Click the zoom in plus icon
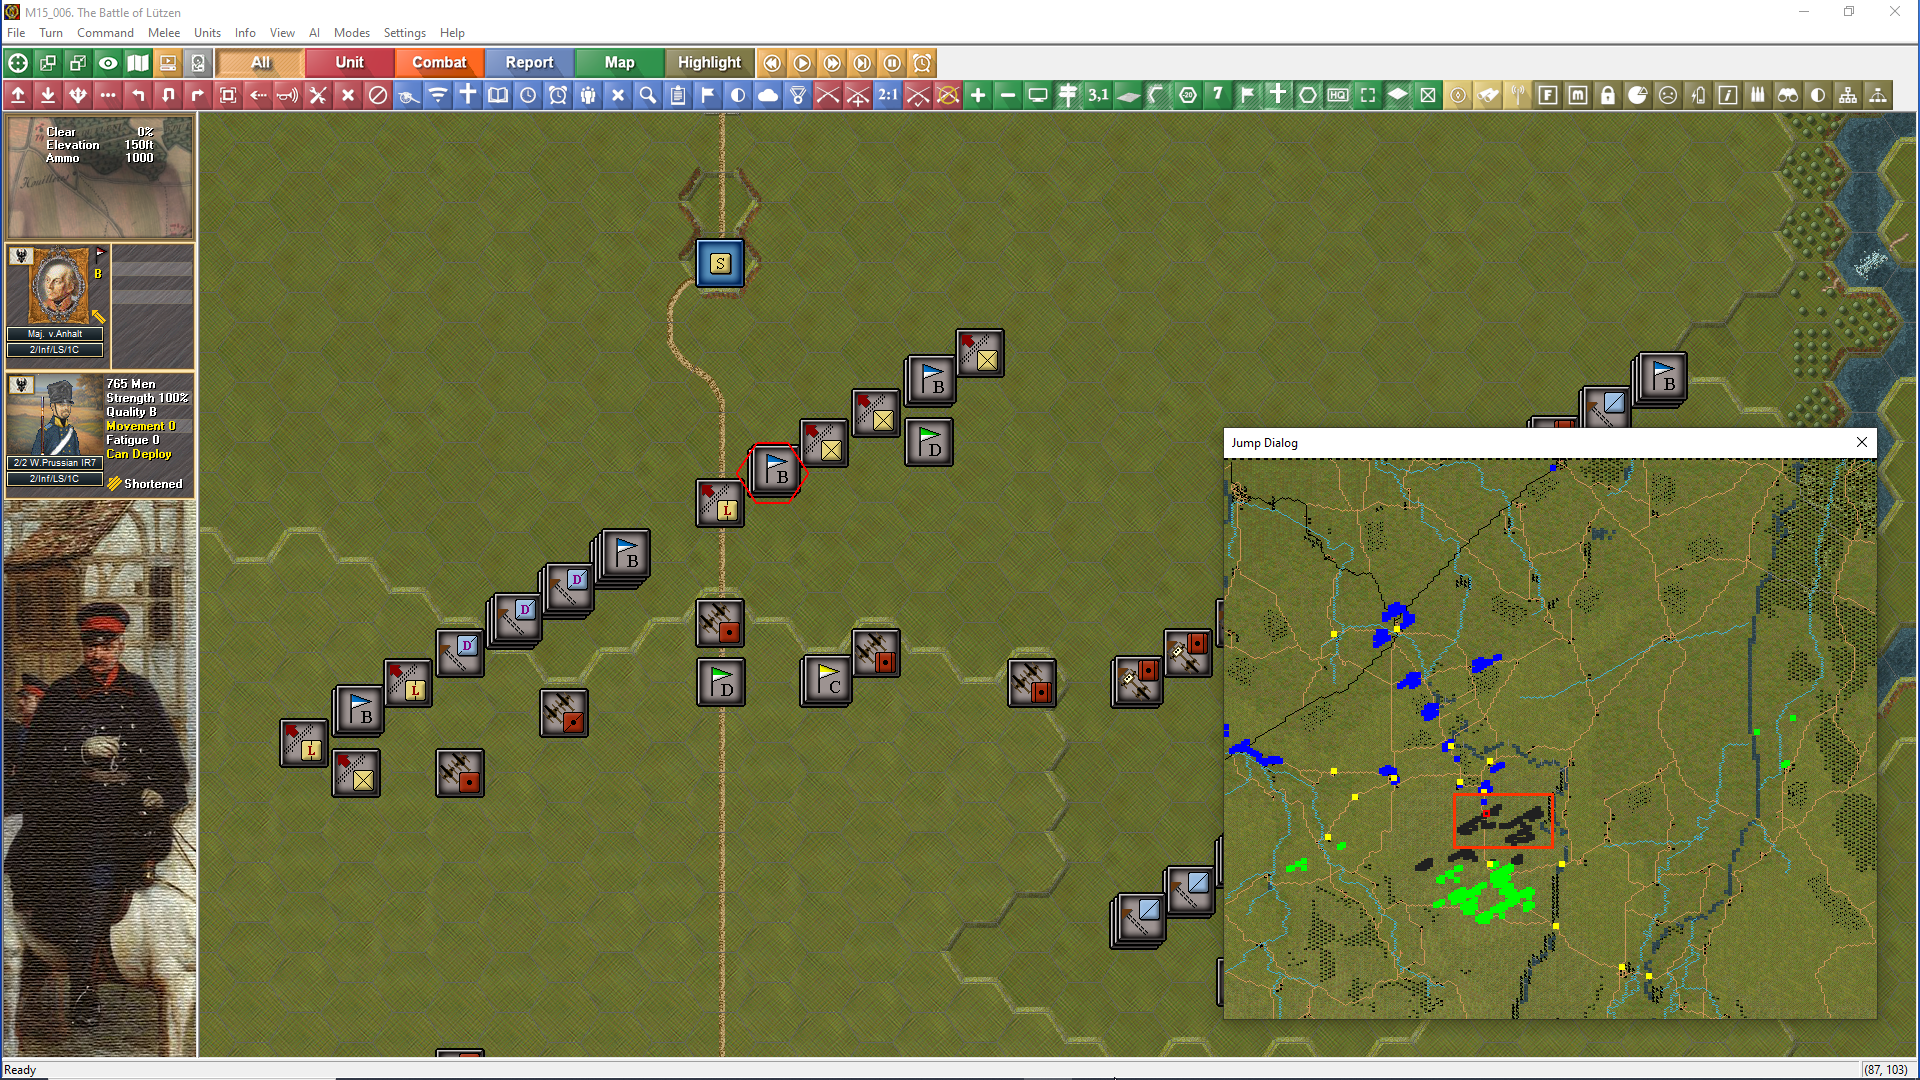Image resolution: width=1920 pixels, height=1080 pixels. 978,95
